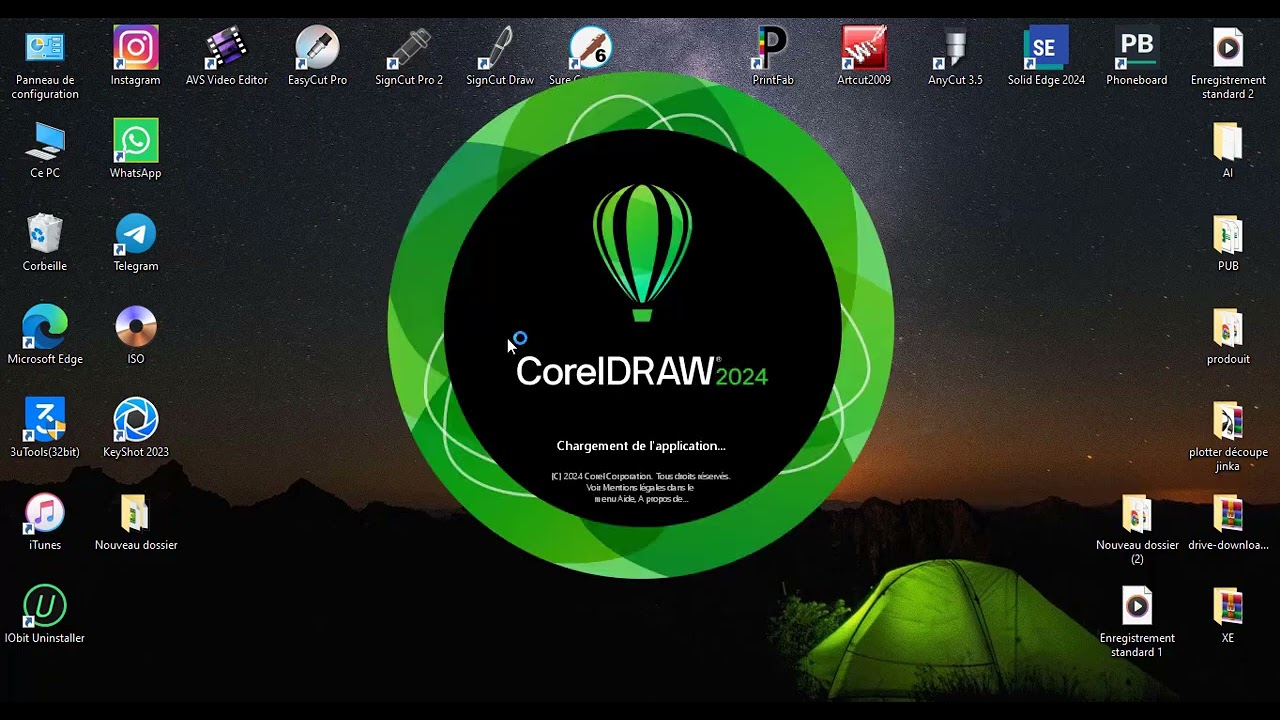Launch Microsoft Edge shortcut
Viewport: 1280px width, 720px height.
tap(44, 336)
